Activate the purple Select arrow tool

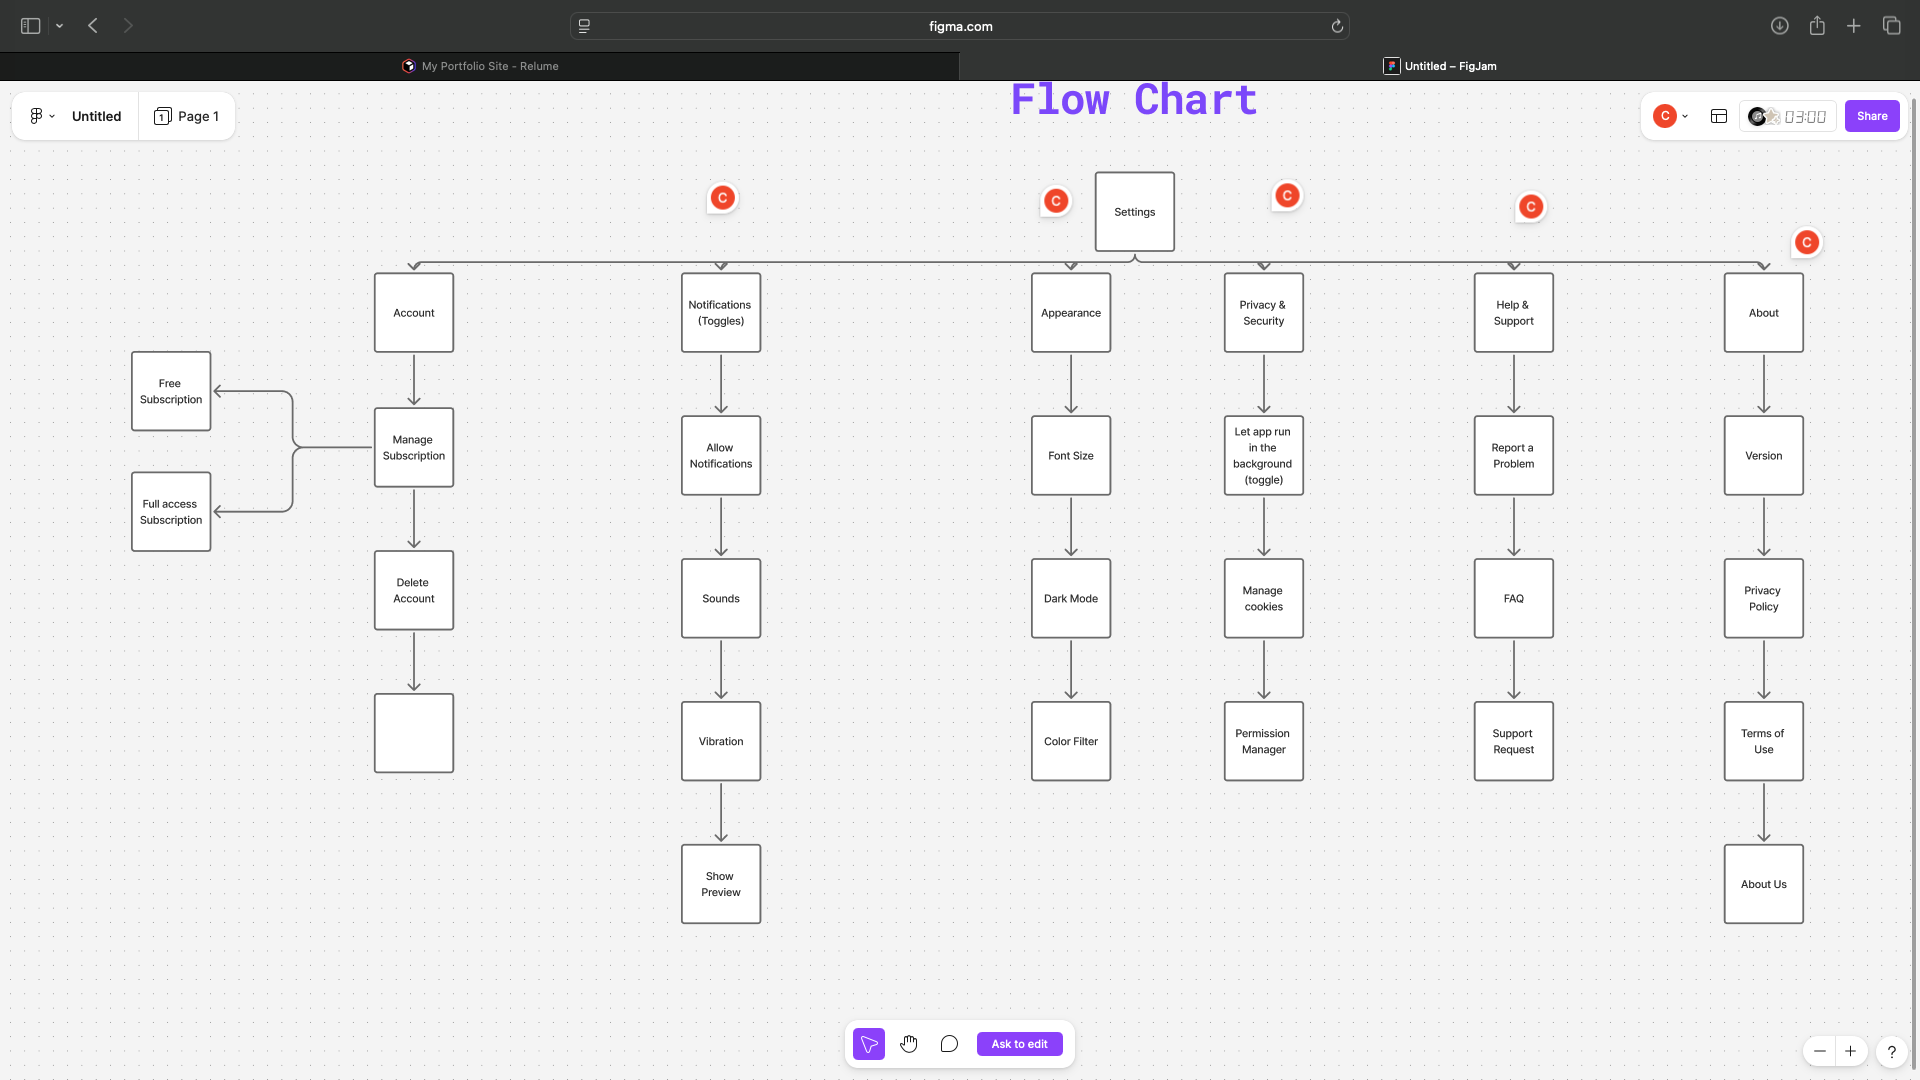click(868, 1043)
